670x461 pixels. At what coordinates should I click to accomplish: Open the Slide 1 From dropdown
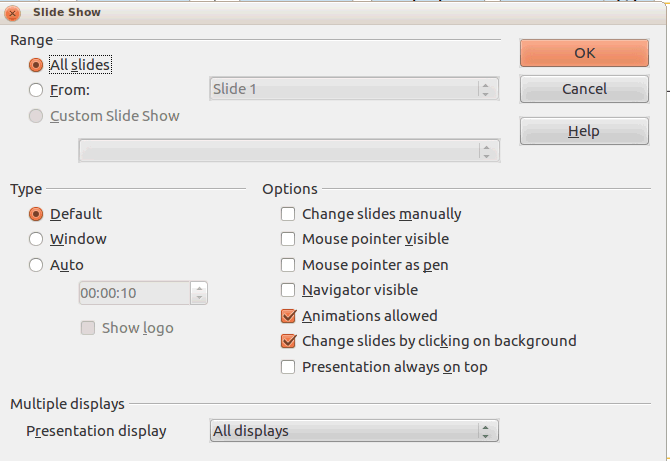354,89
